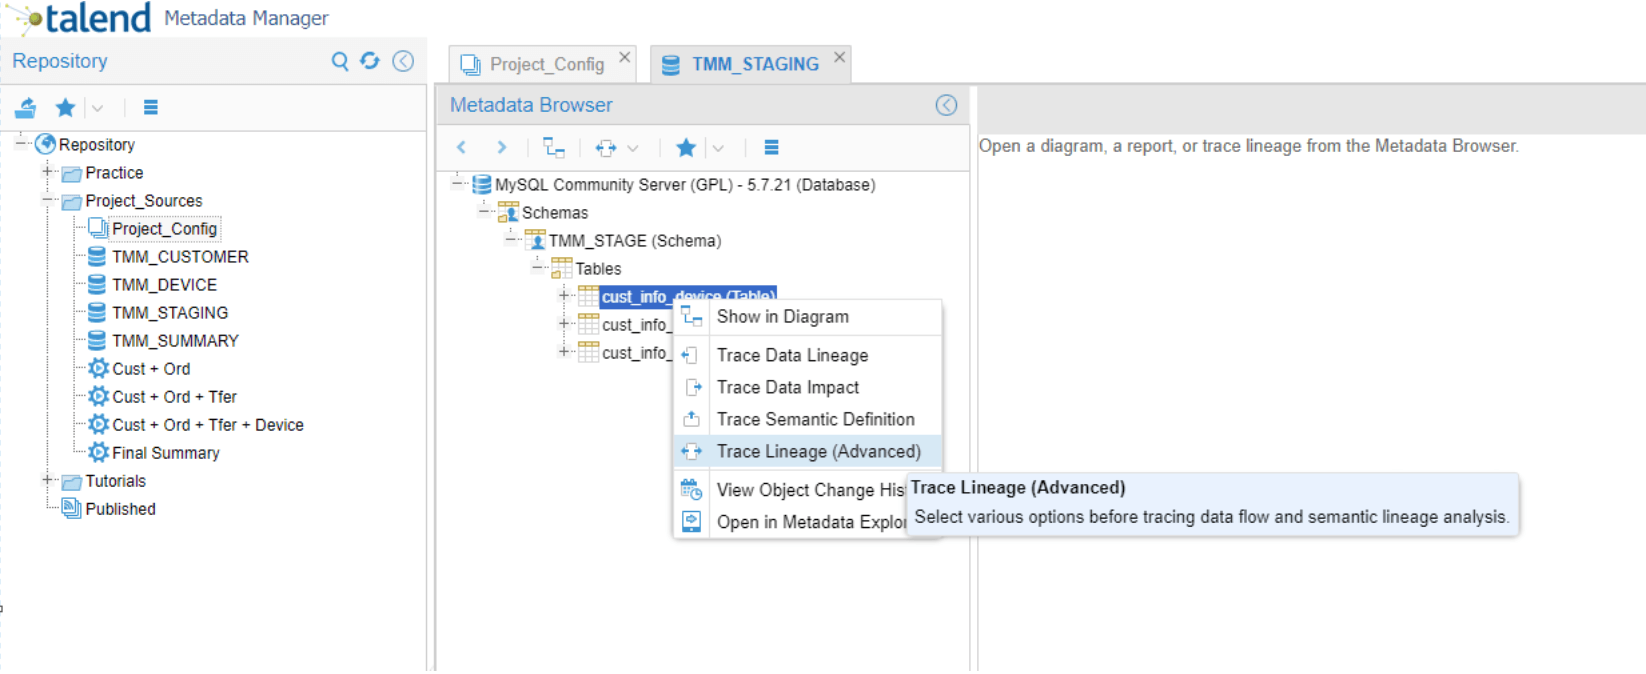This screenshot has width=1646, height=674.
Task: Select Trace Data Impact in the context menu
Action: [x=808, y=387]
